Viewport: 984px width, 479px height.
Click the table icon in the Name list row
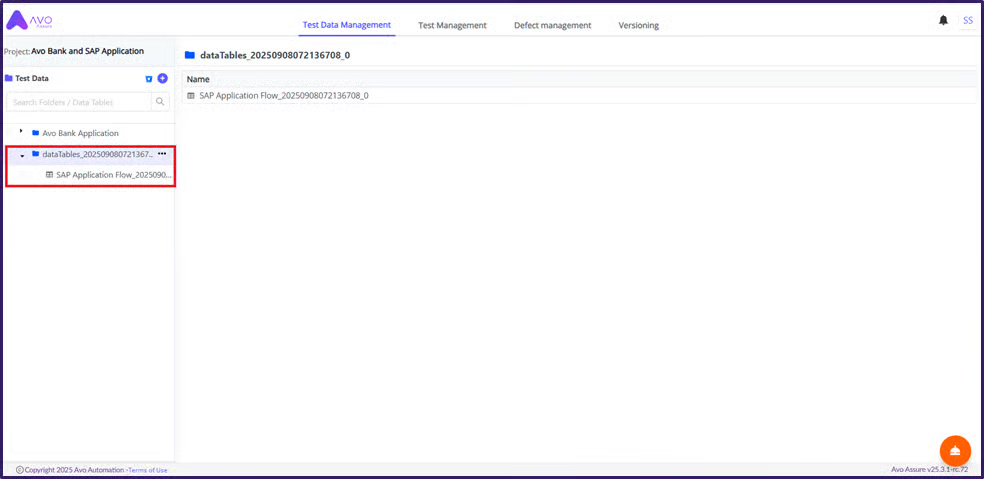pos(191,96)
